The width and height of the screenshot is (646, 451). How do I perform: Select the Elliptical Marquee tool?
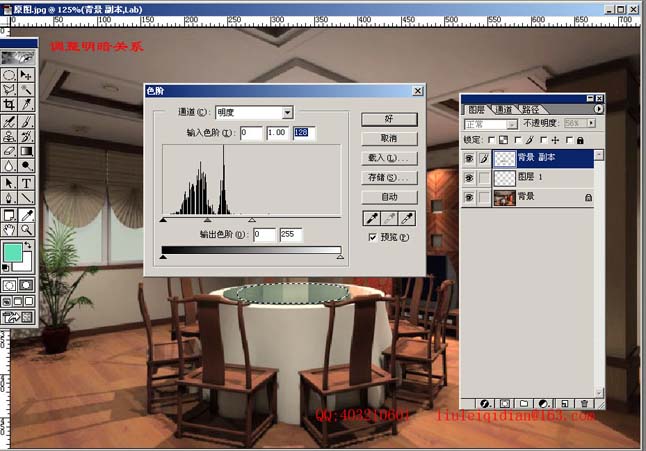9,75
